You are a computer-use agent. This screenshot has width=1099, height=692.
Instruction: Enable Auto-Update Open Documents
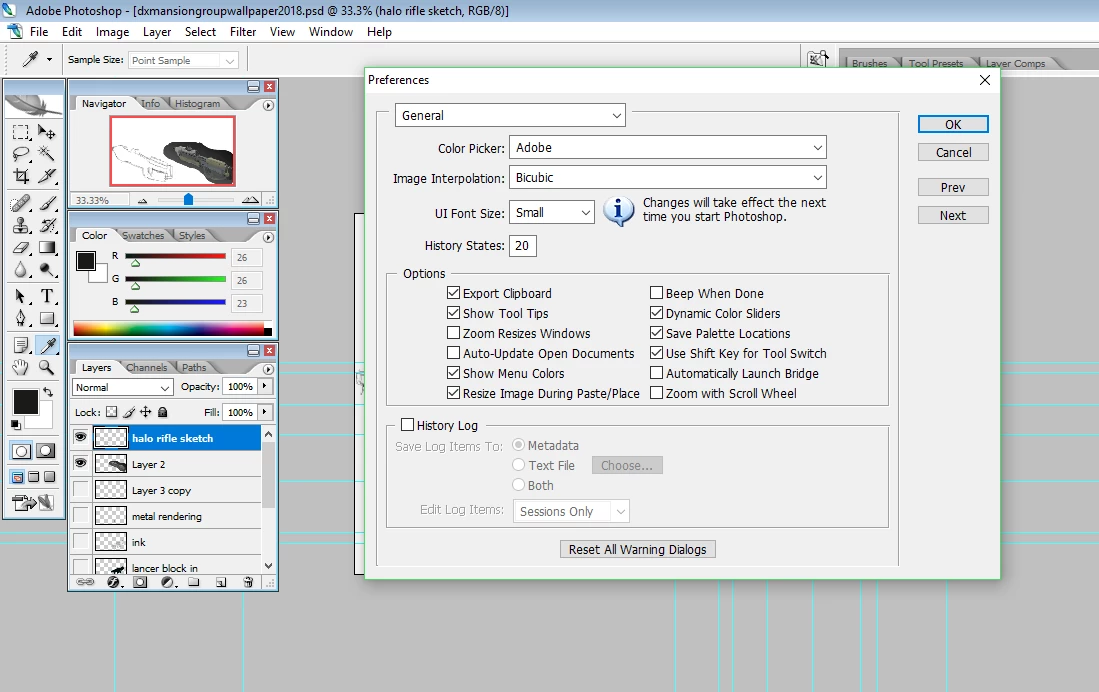pyautogui.click(x=453, y=353)
